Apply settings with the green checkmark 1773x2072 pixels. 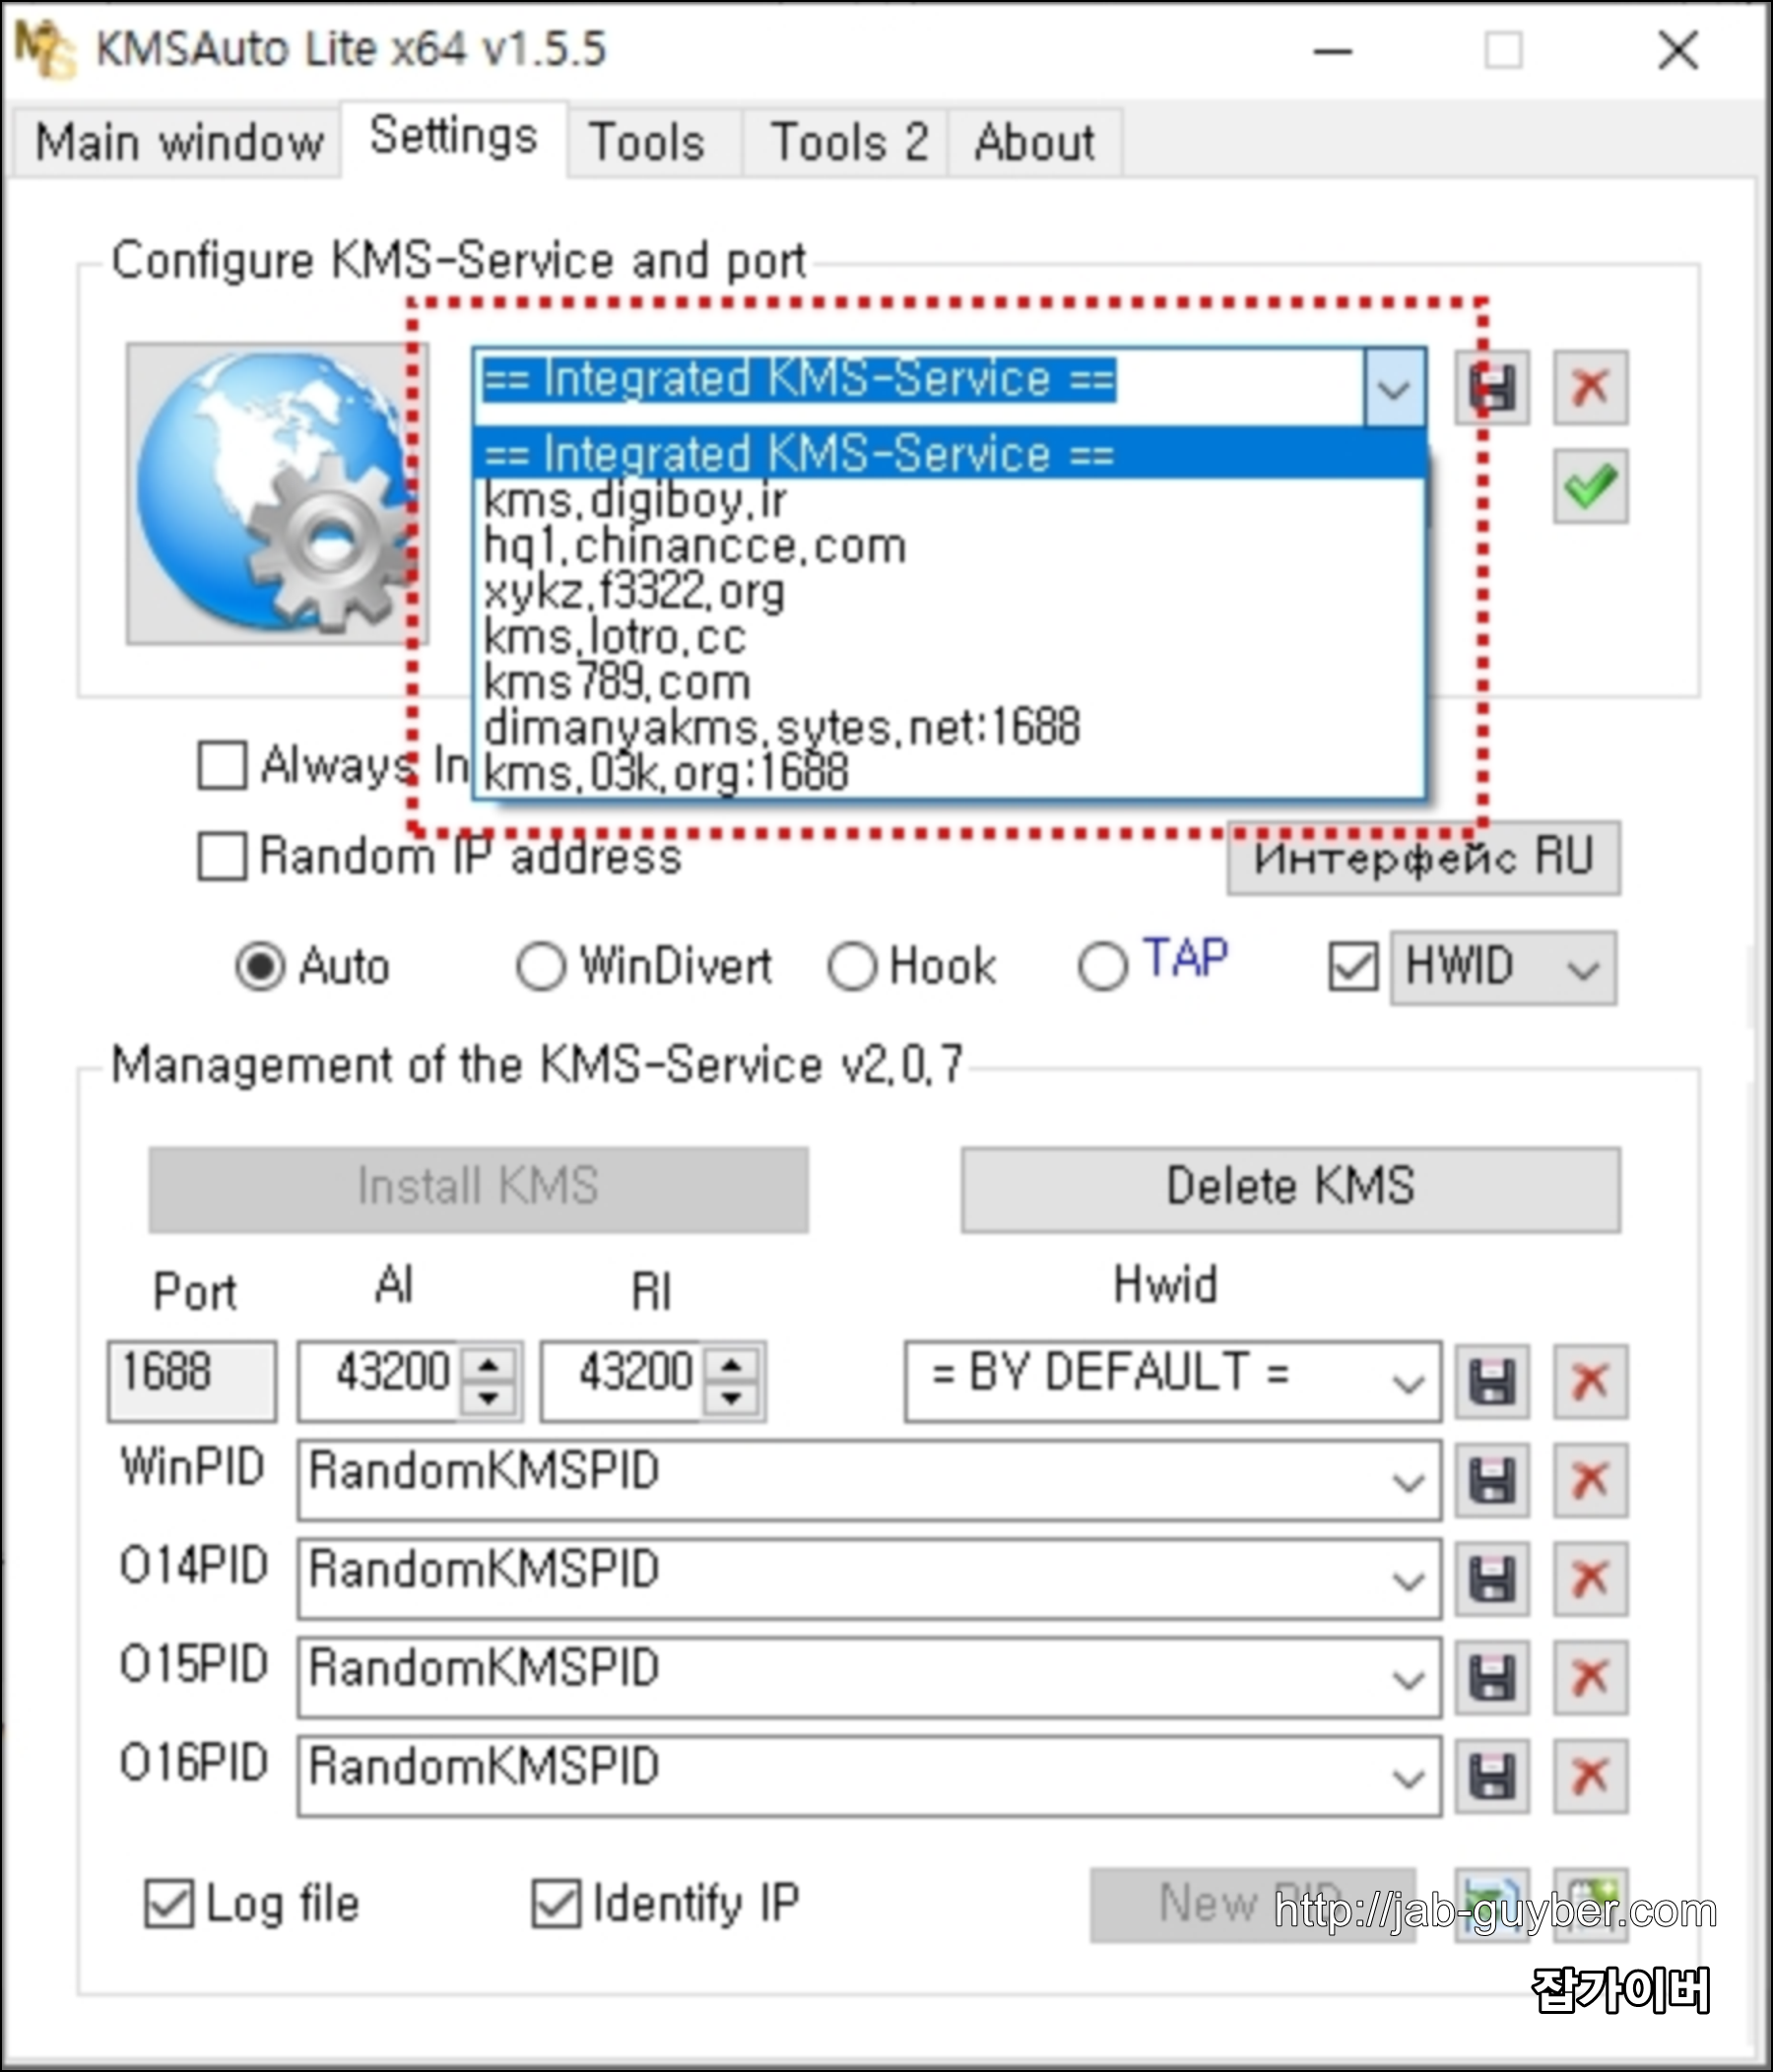pos(1590,486)
